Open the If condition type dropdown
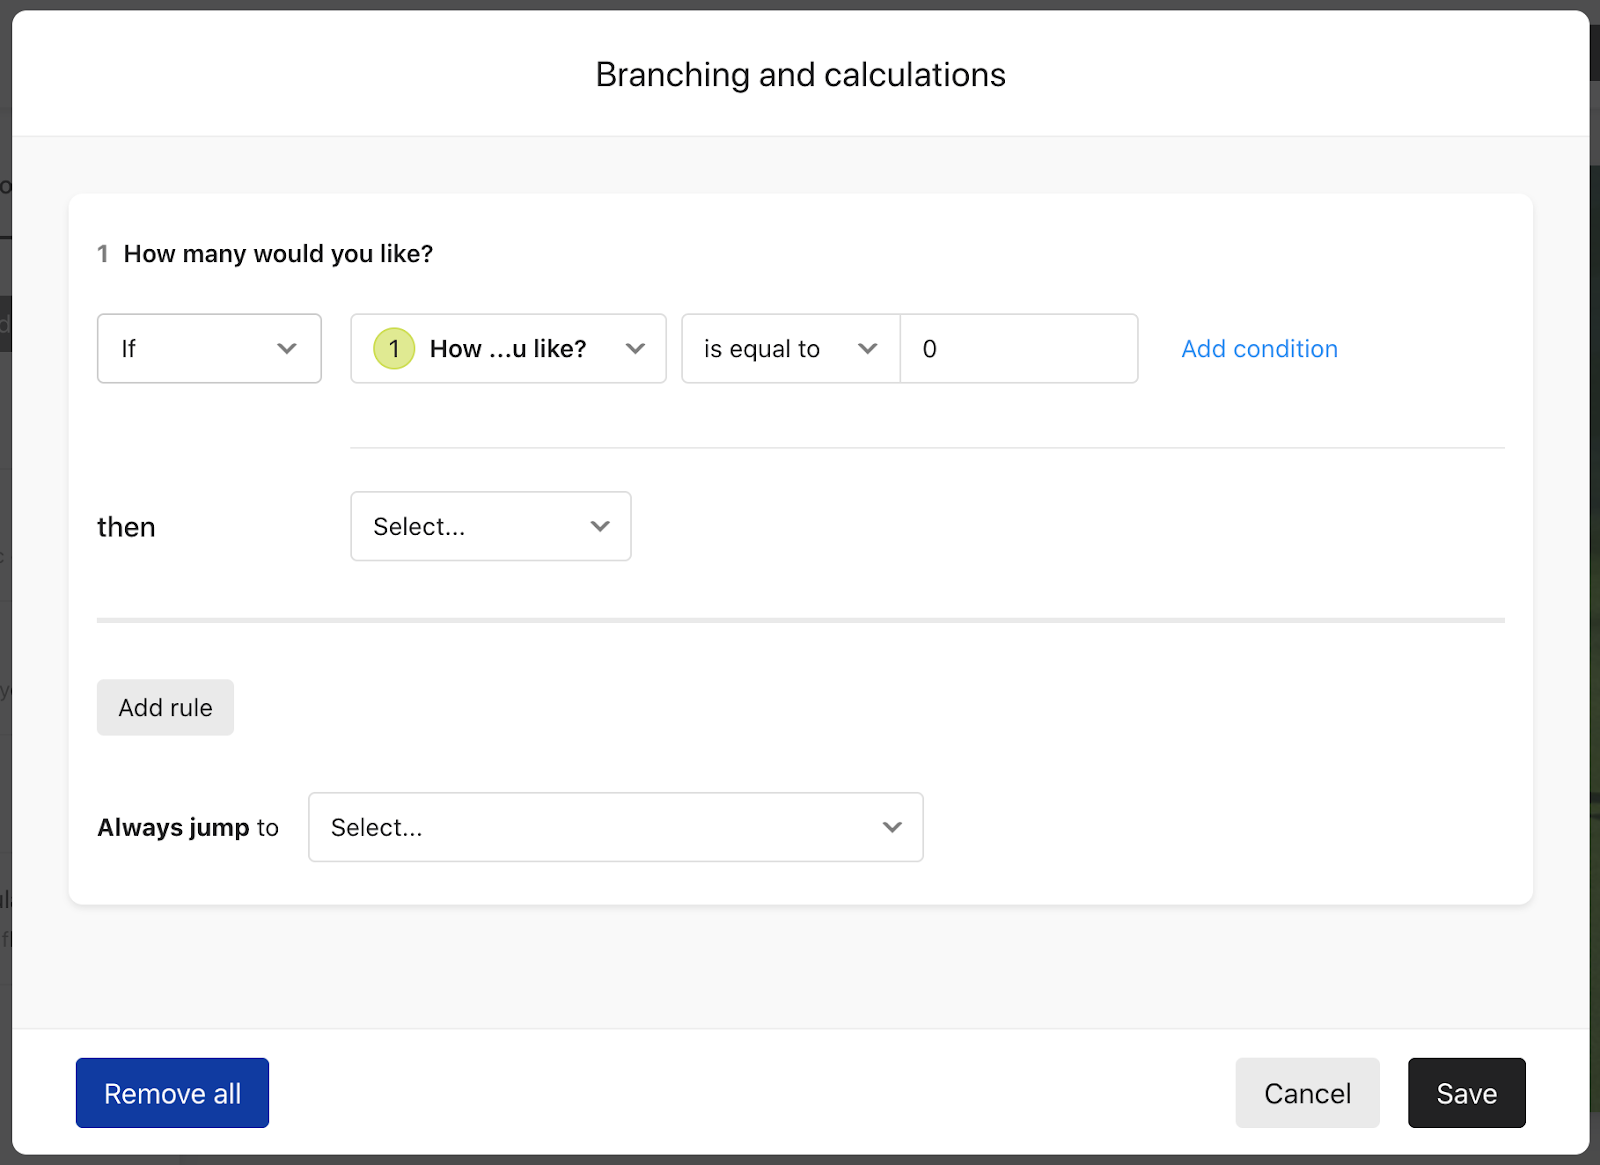The height and width of the screenshot is (1165, 1600). [x=209, y=348]
